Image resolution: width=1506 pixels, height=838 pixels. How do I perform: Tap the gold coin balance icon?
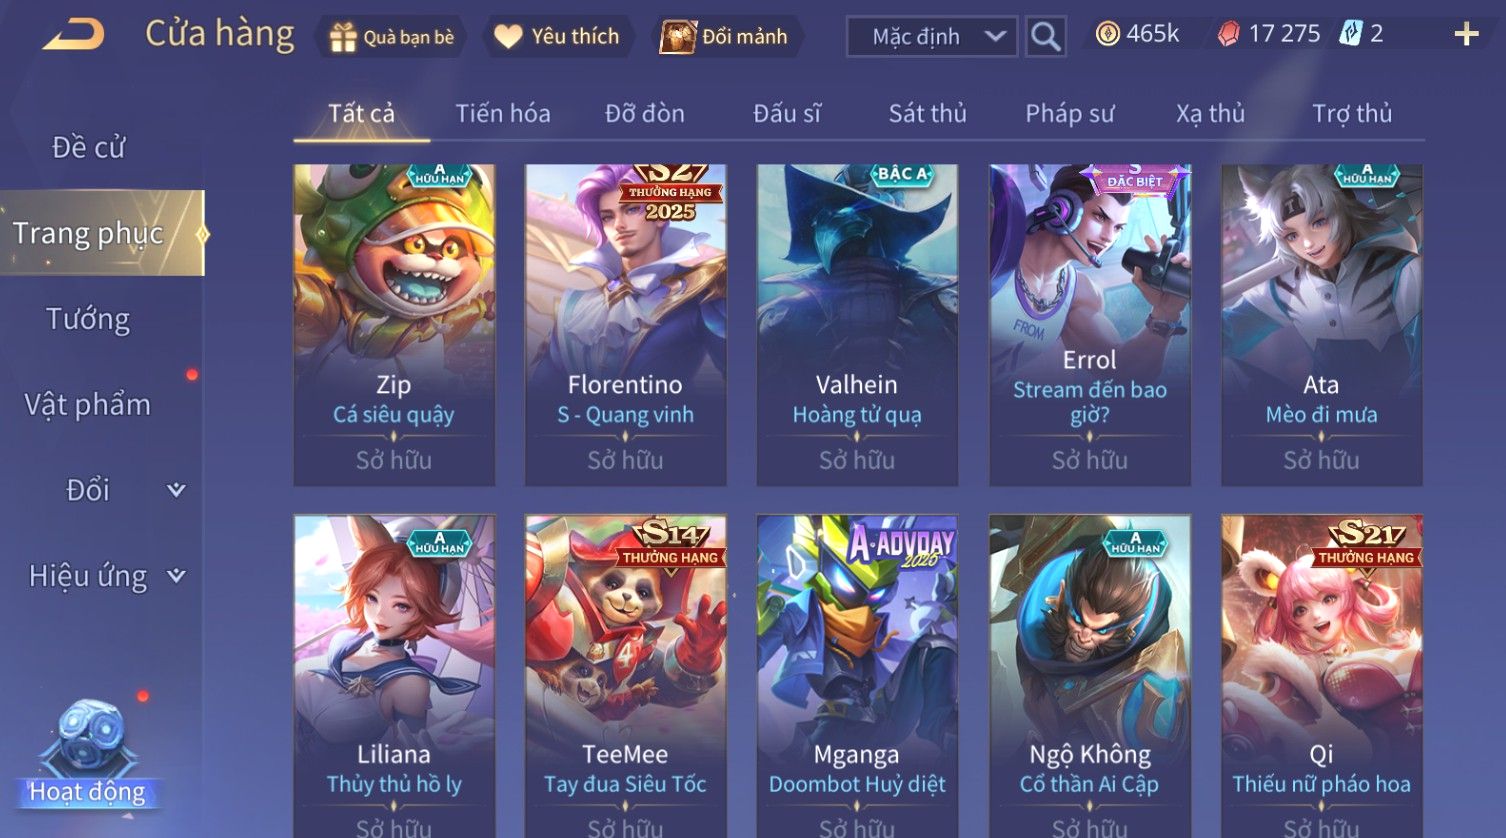1107,35
